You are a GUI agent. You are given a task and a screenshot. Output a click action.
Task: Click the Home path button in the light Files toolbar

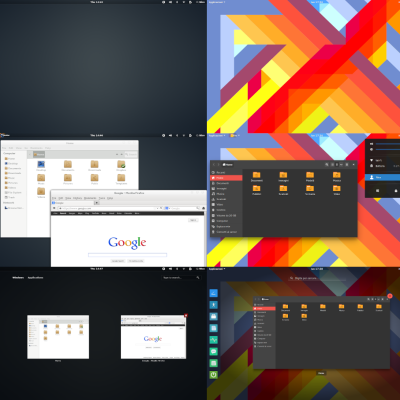[x=39, y=154]
